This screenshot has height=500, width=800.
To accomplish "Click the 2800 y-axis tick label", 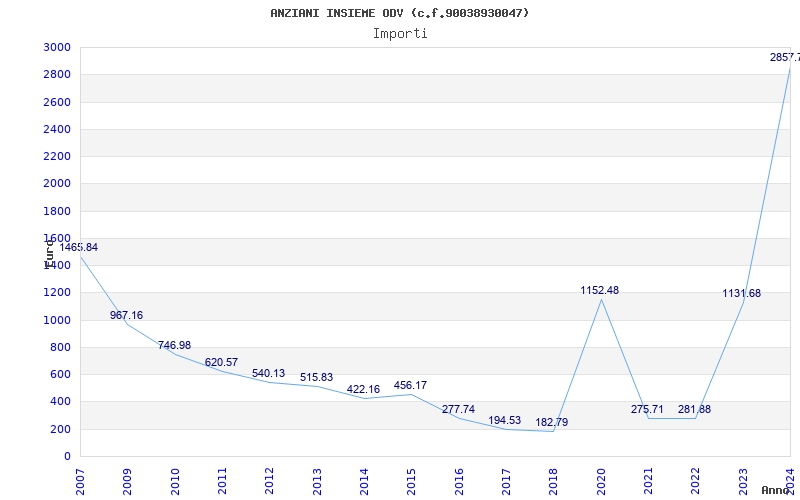I will click(57, 74).
